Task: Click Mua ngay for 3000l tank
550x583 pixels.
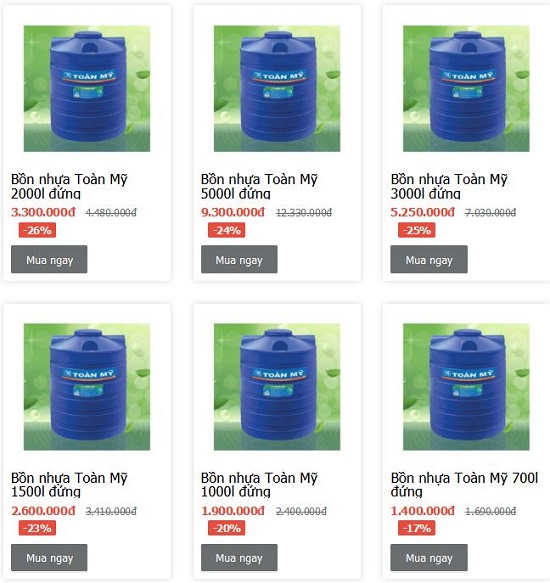Action: [x=429, y=259]
